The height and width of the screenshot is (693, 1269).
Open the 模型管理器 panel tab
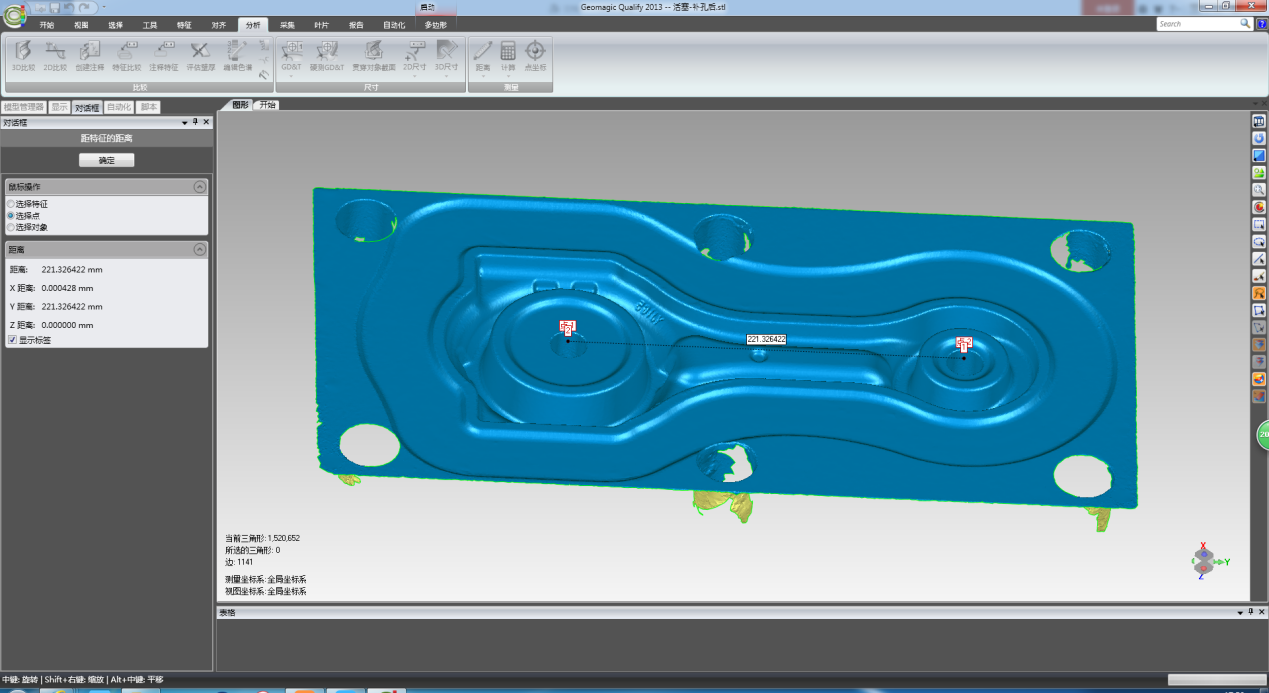click(x=24, y=107)
